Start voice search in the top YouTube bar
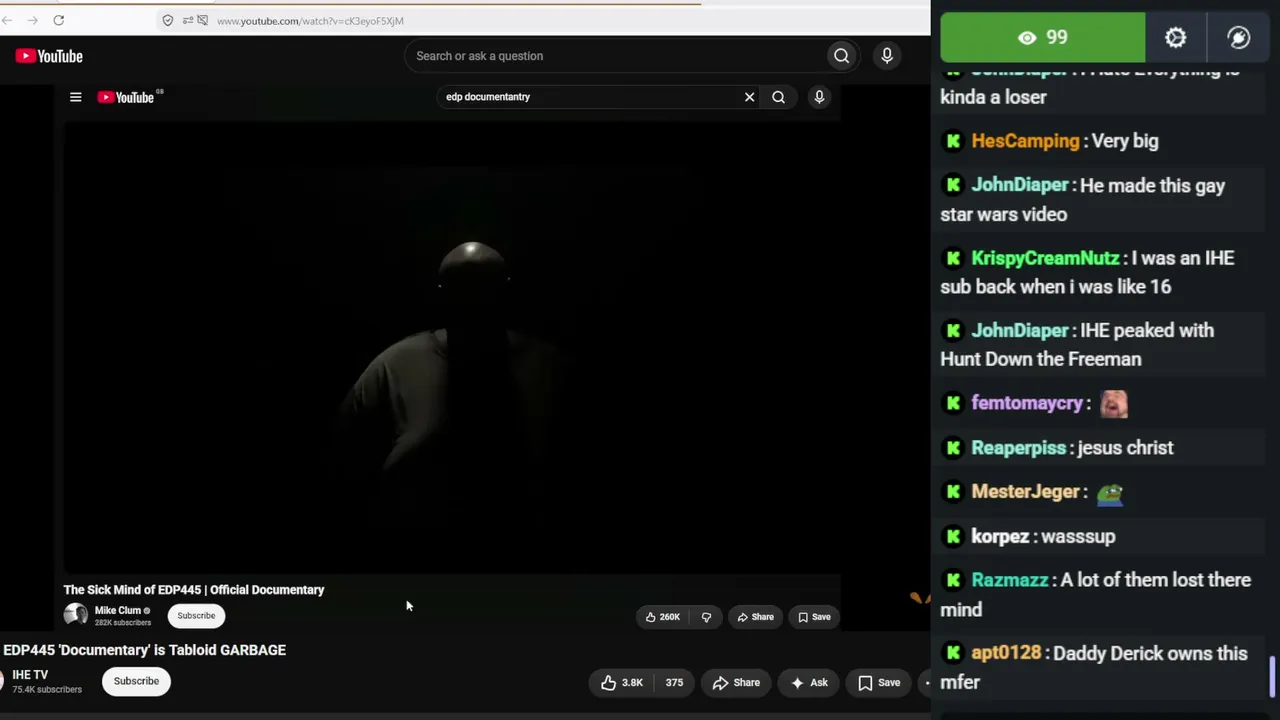Viewport: 1280px width, 720px height. (x=887, y=56)
